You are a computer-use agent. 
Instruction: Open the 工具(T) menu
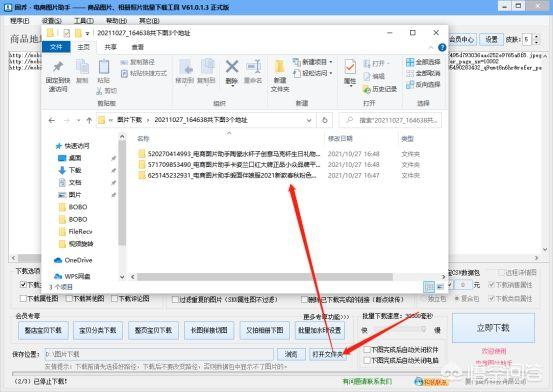tap(84, 21)
